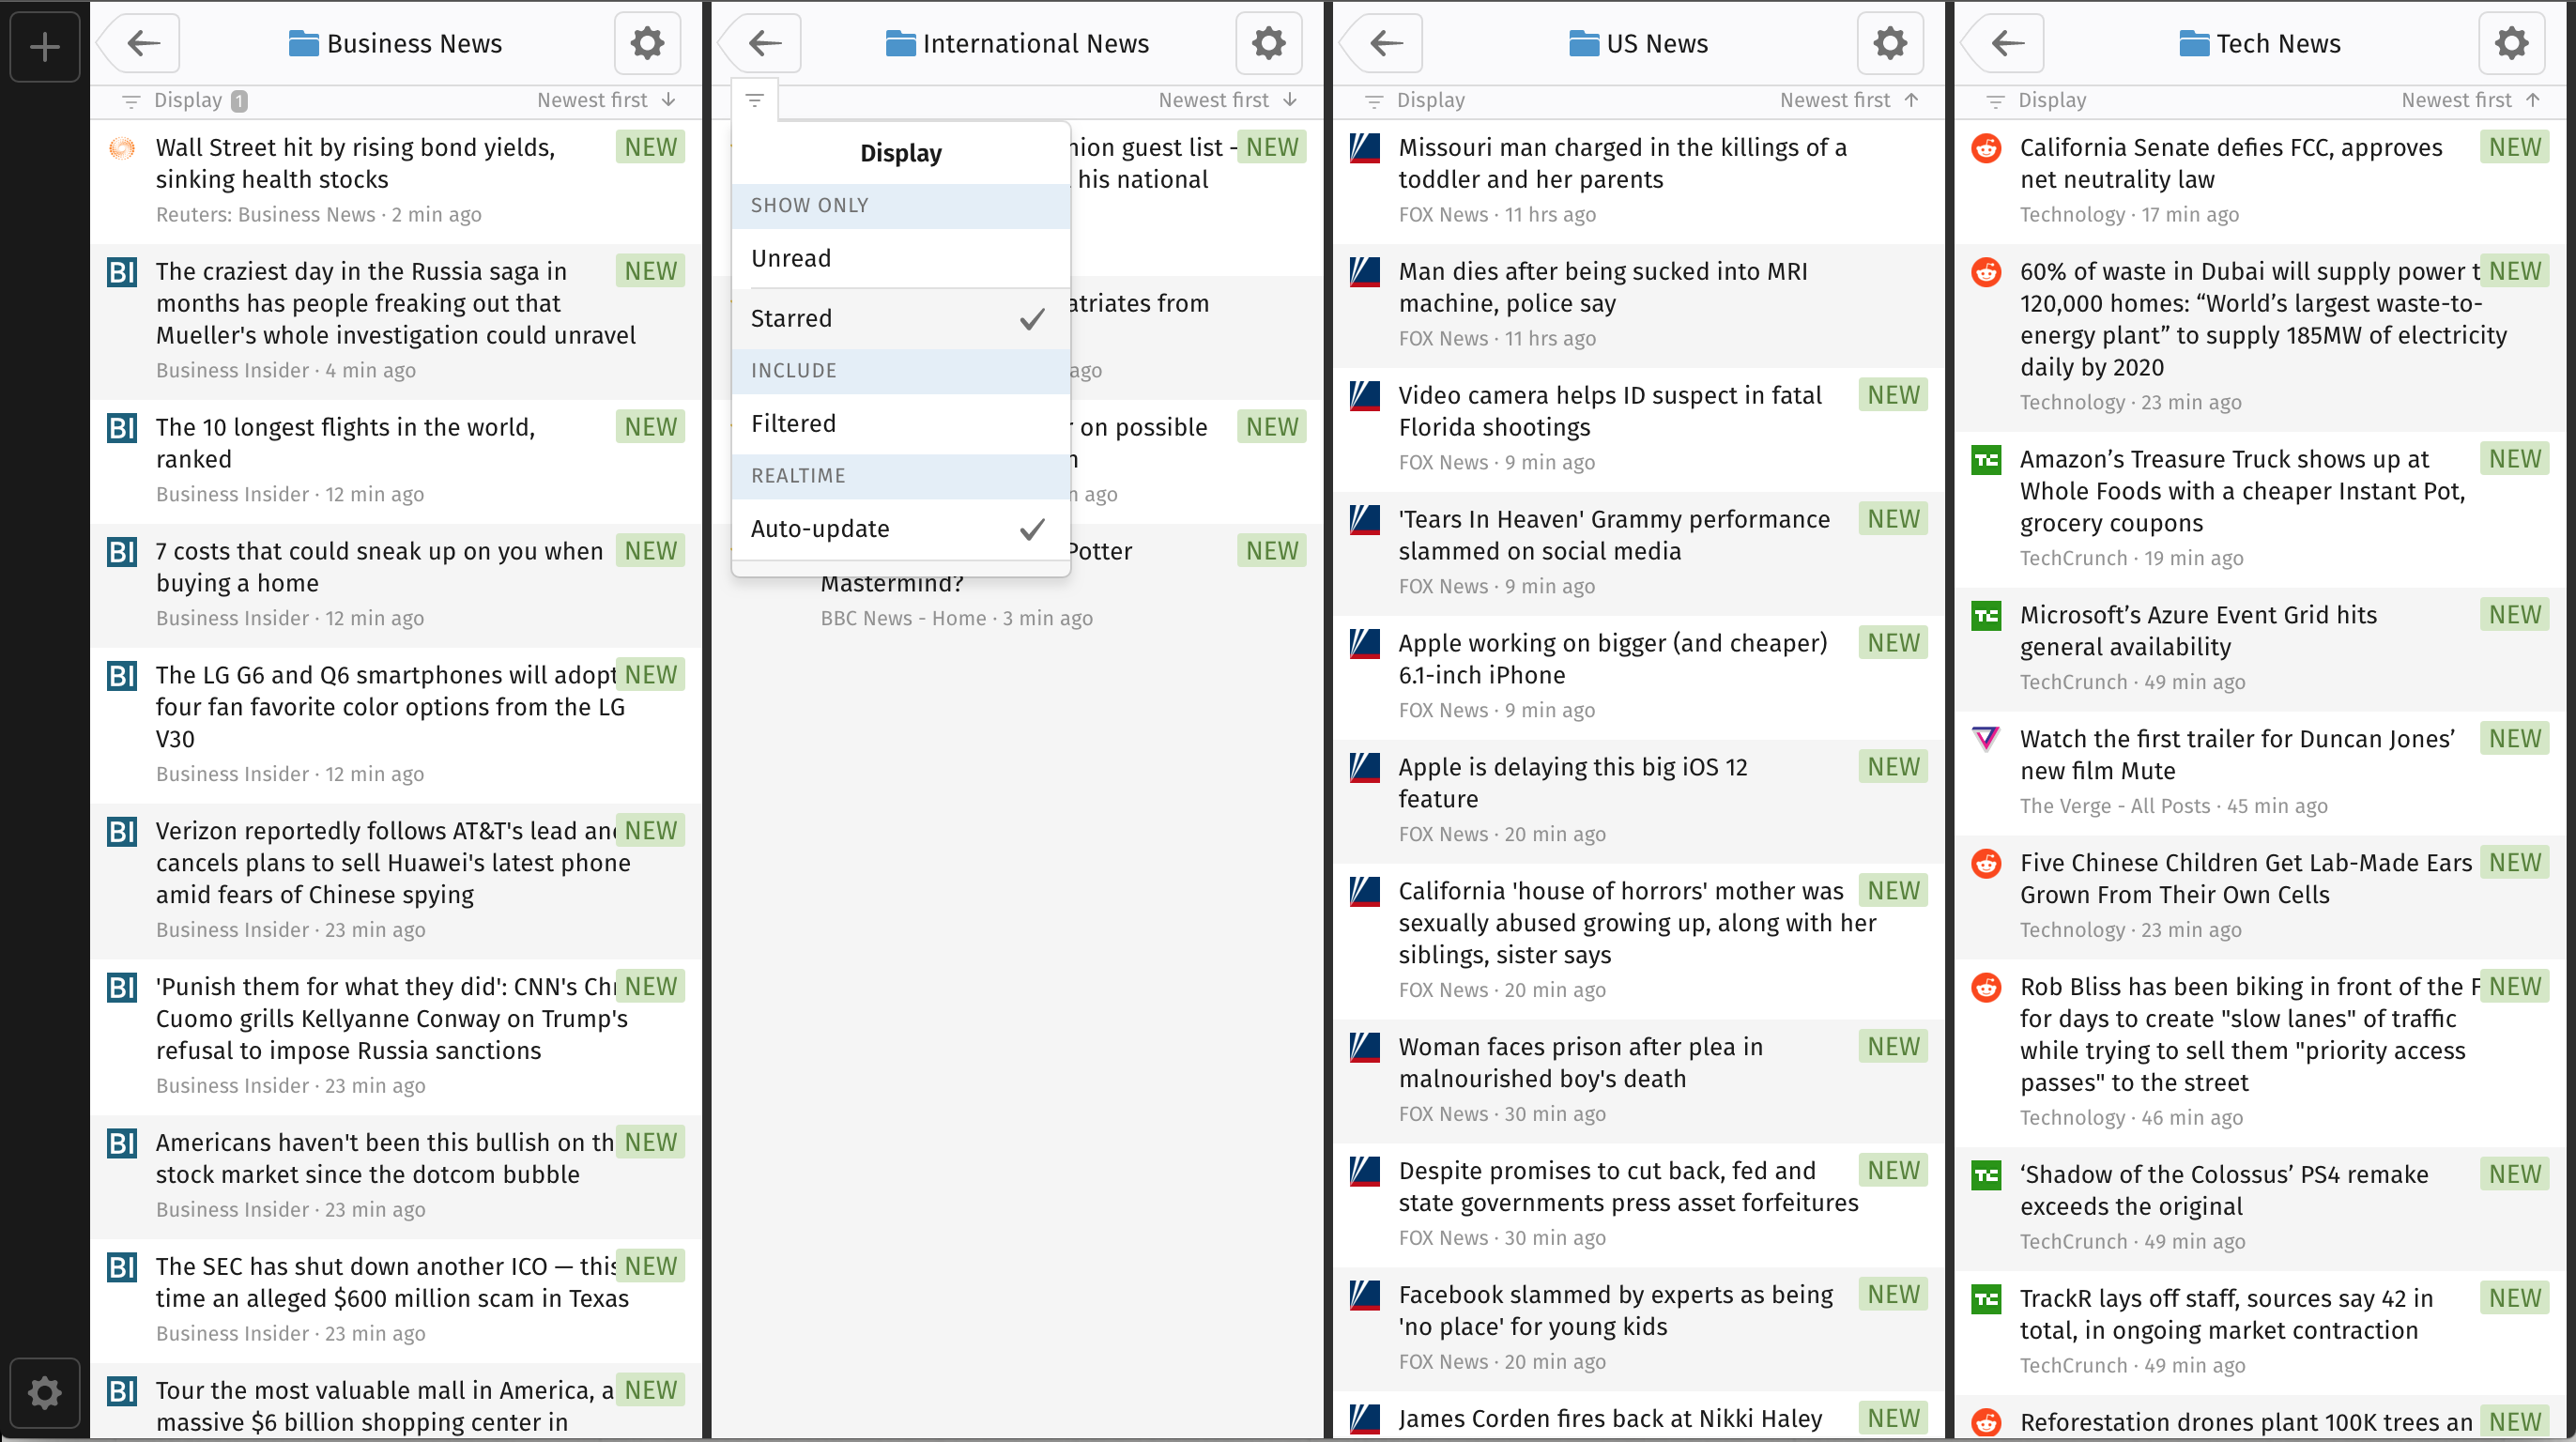Change Newest first sort in Business News
Screen dimensions: 2576x1442
click(x=606, y=100)
